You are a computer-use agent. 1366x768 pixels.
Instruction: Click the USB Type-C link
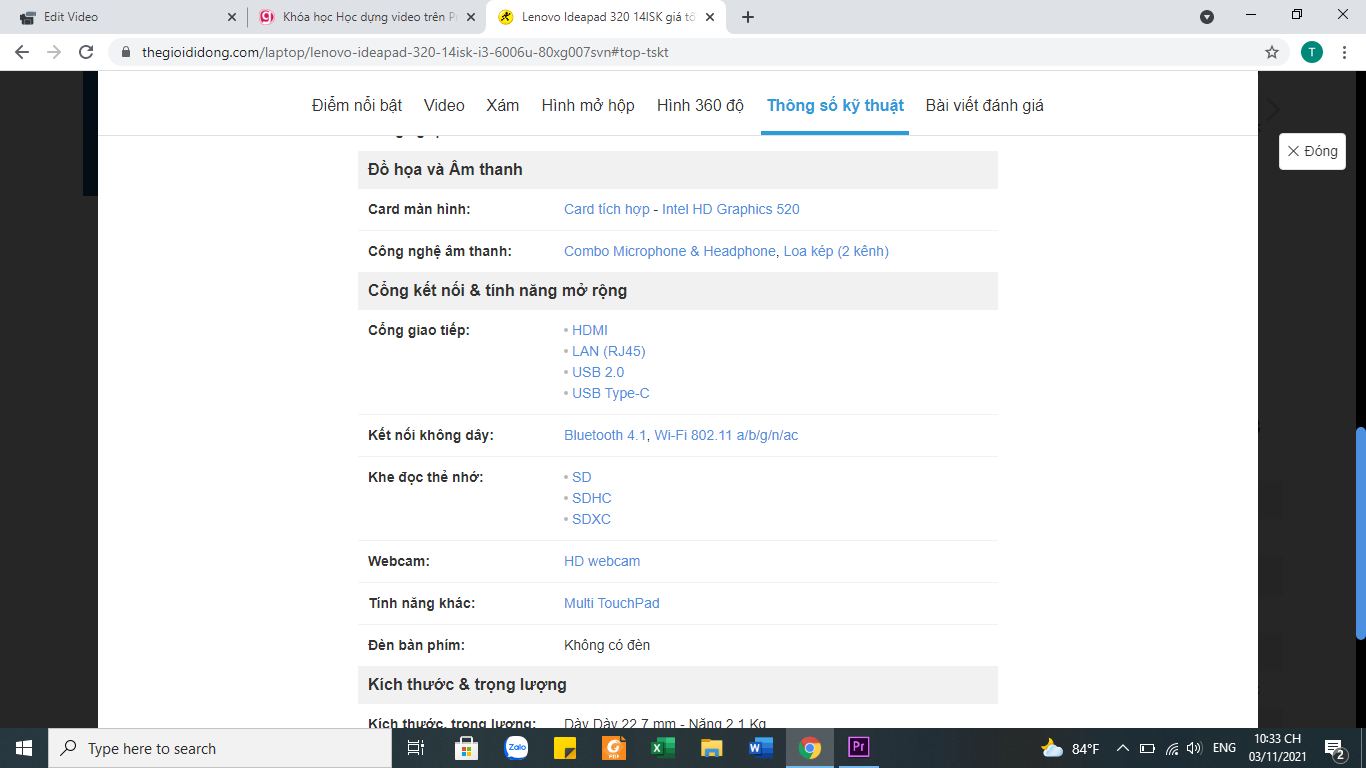point(611,393)
